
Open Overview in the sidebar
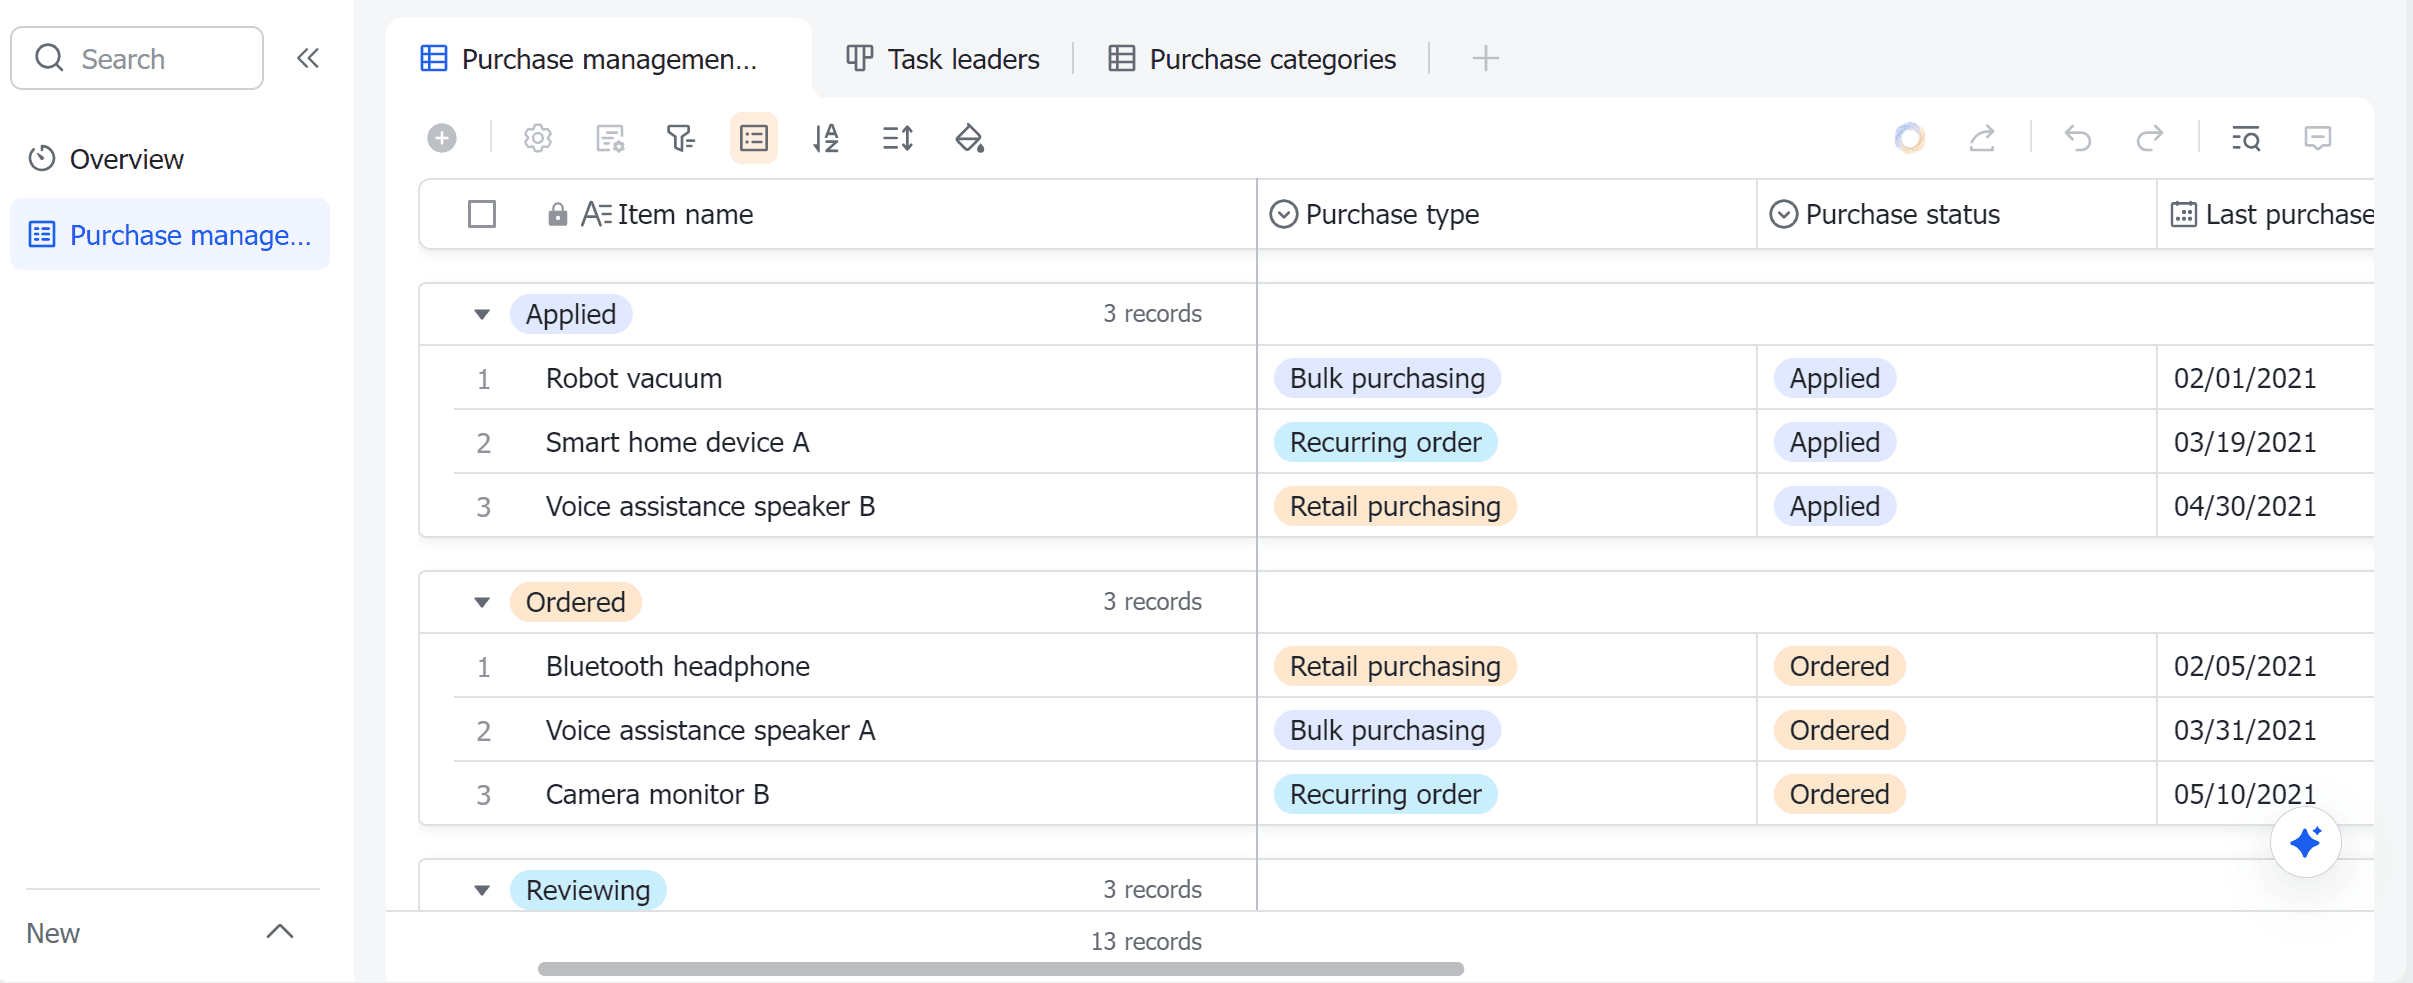pyautogui.click(x=126, y=159)
